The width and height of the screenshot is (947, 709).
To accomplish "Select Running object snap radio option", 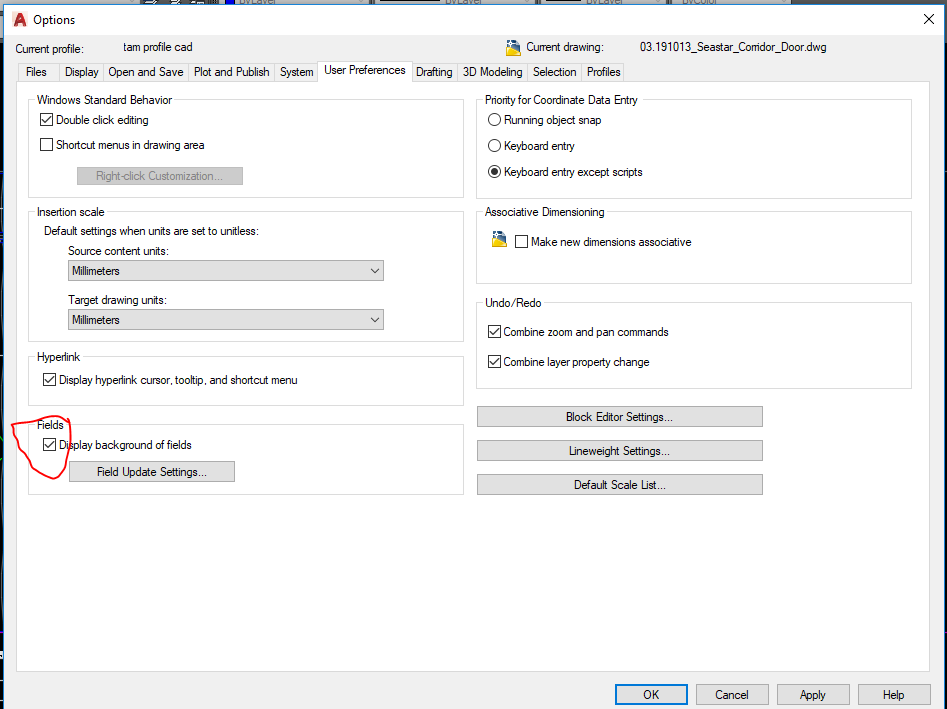I will coord(494,120).
